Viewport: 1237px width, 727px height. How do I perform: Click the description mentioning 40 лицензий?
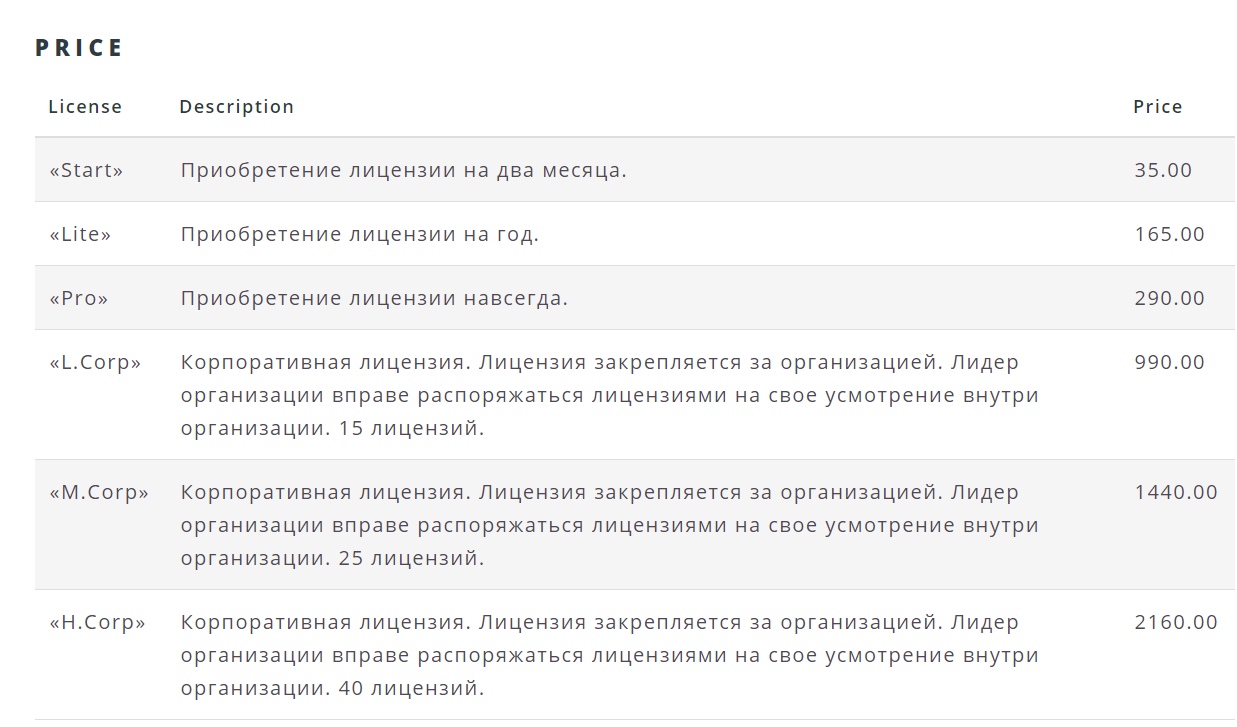click(x=610, y=655)
